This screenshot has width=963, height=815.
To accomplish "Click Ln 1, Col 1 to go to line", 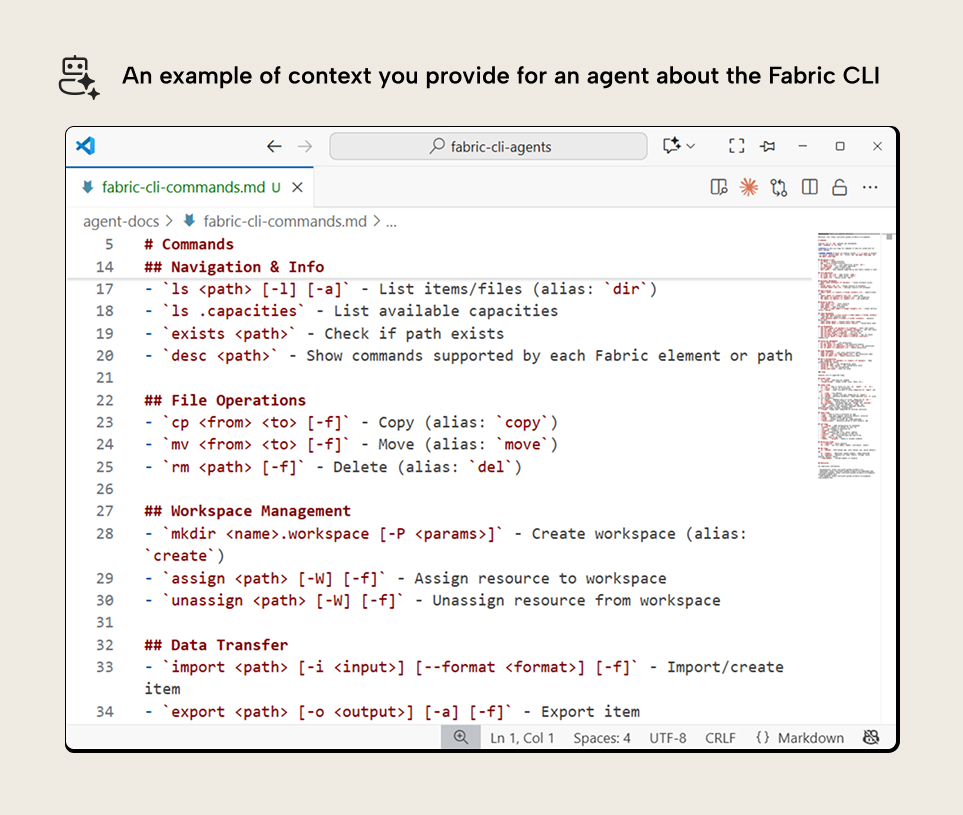I will tap(522, 737).
